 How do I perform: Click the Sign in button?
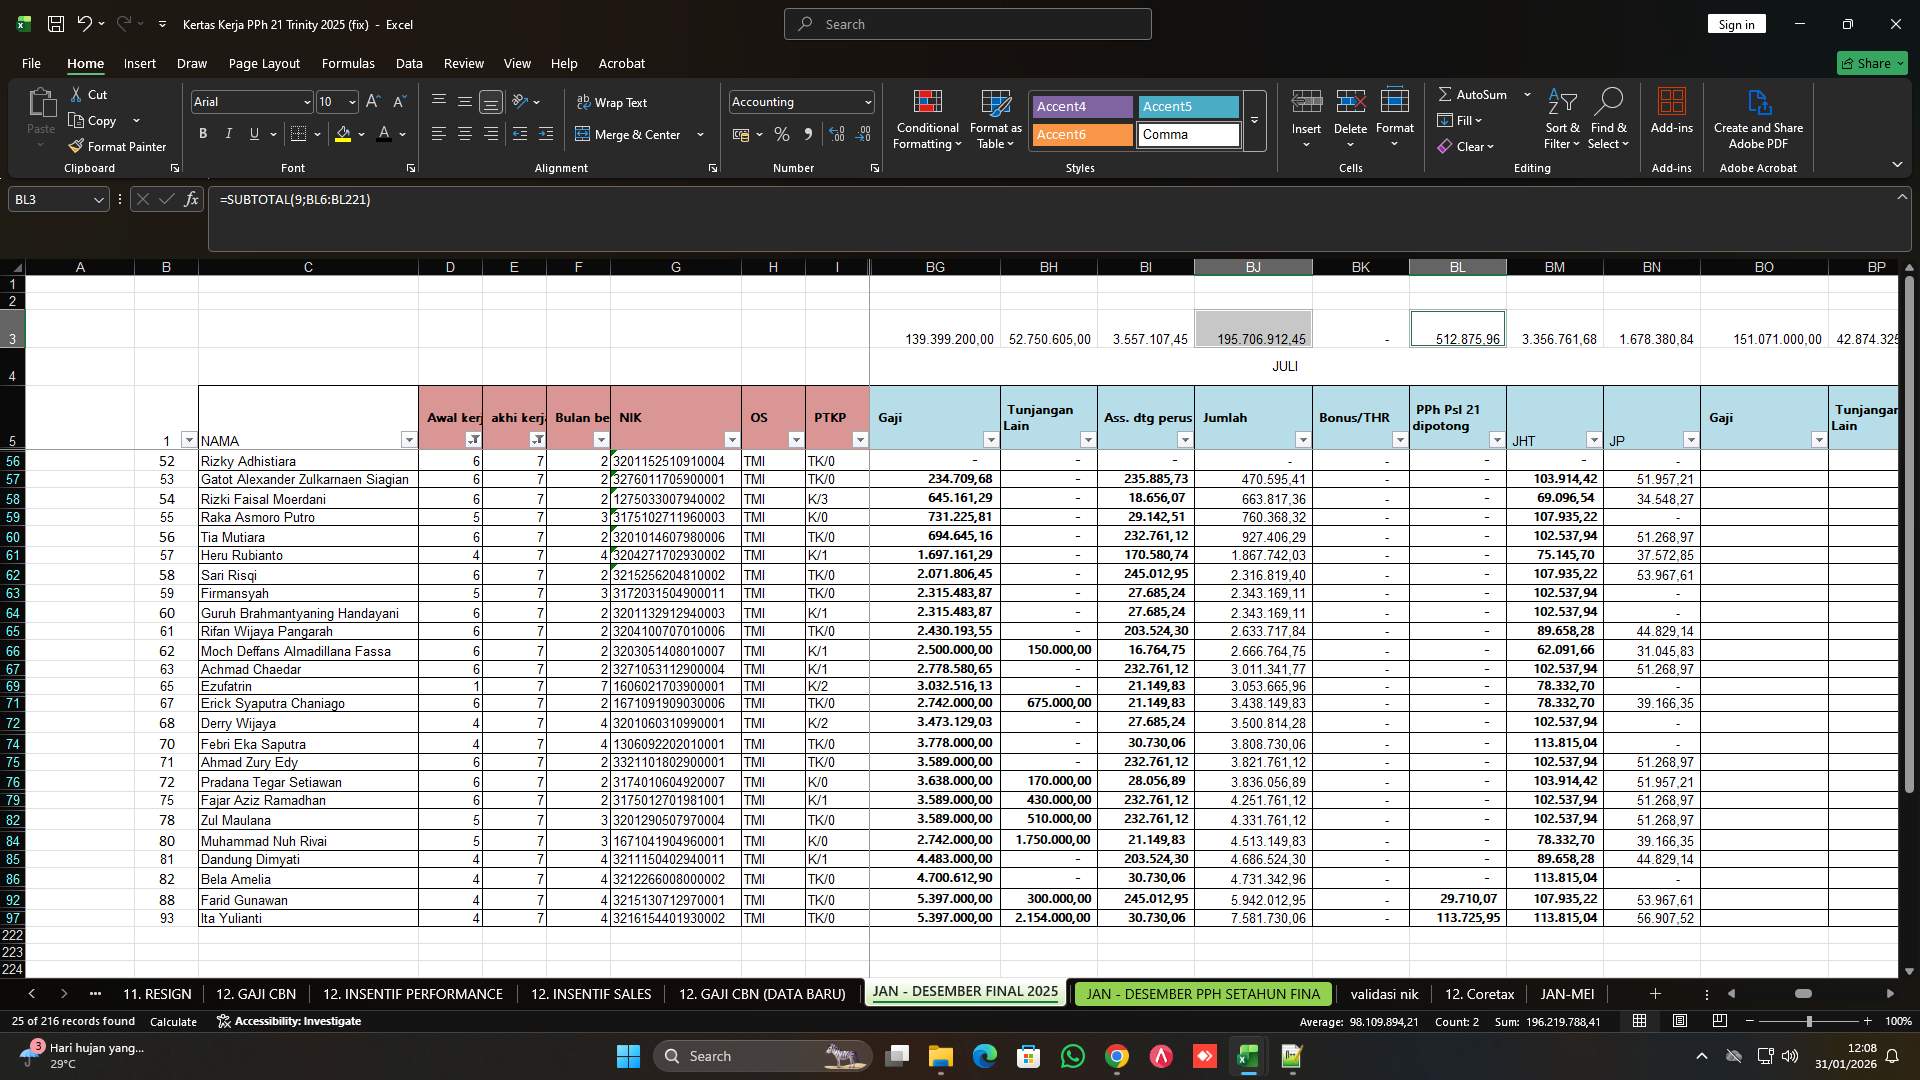[x=1736, y=23]
